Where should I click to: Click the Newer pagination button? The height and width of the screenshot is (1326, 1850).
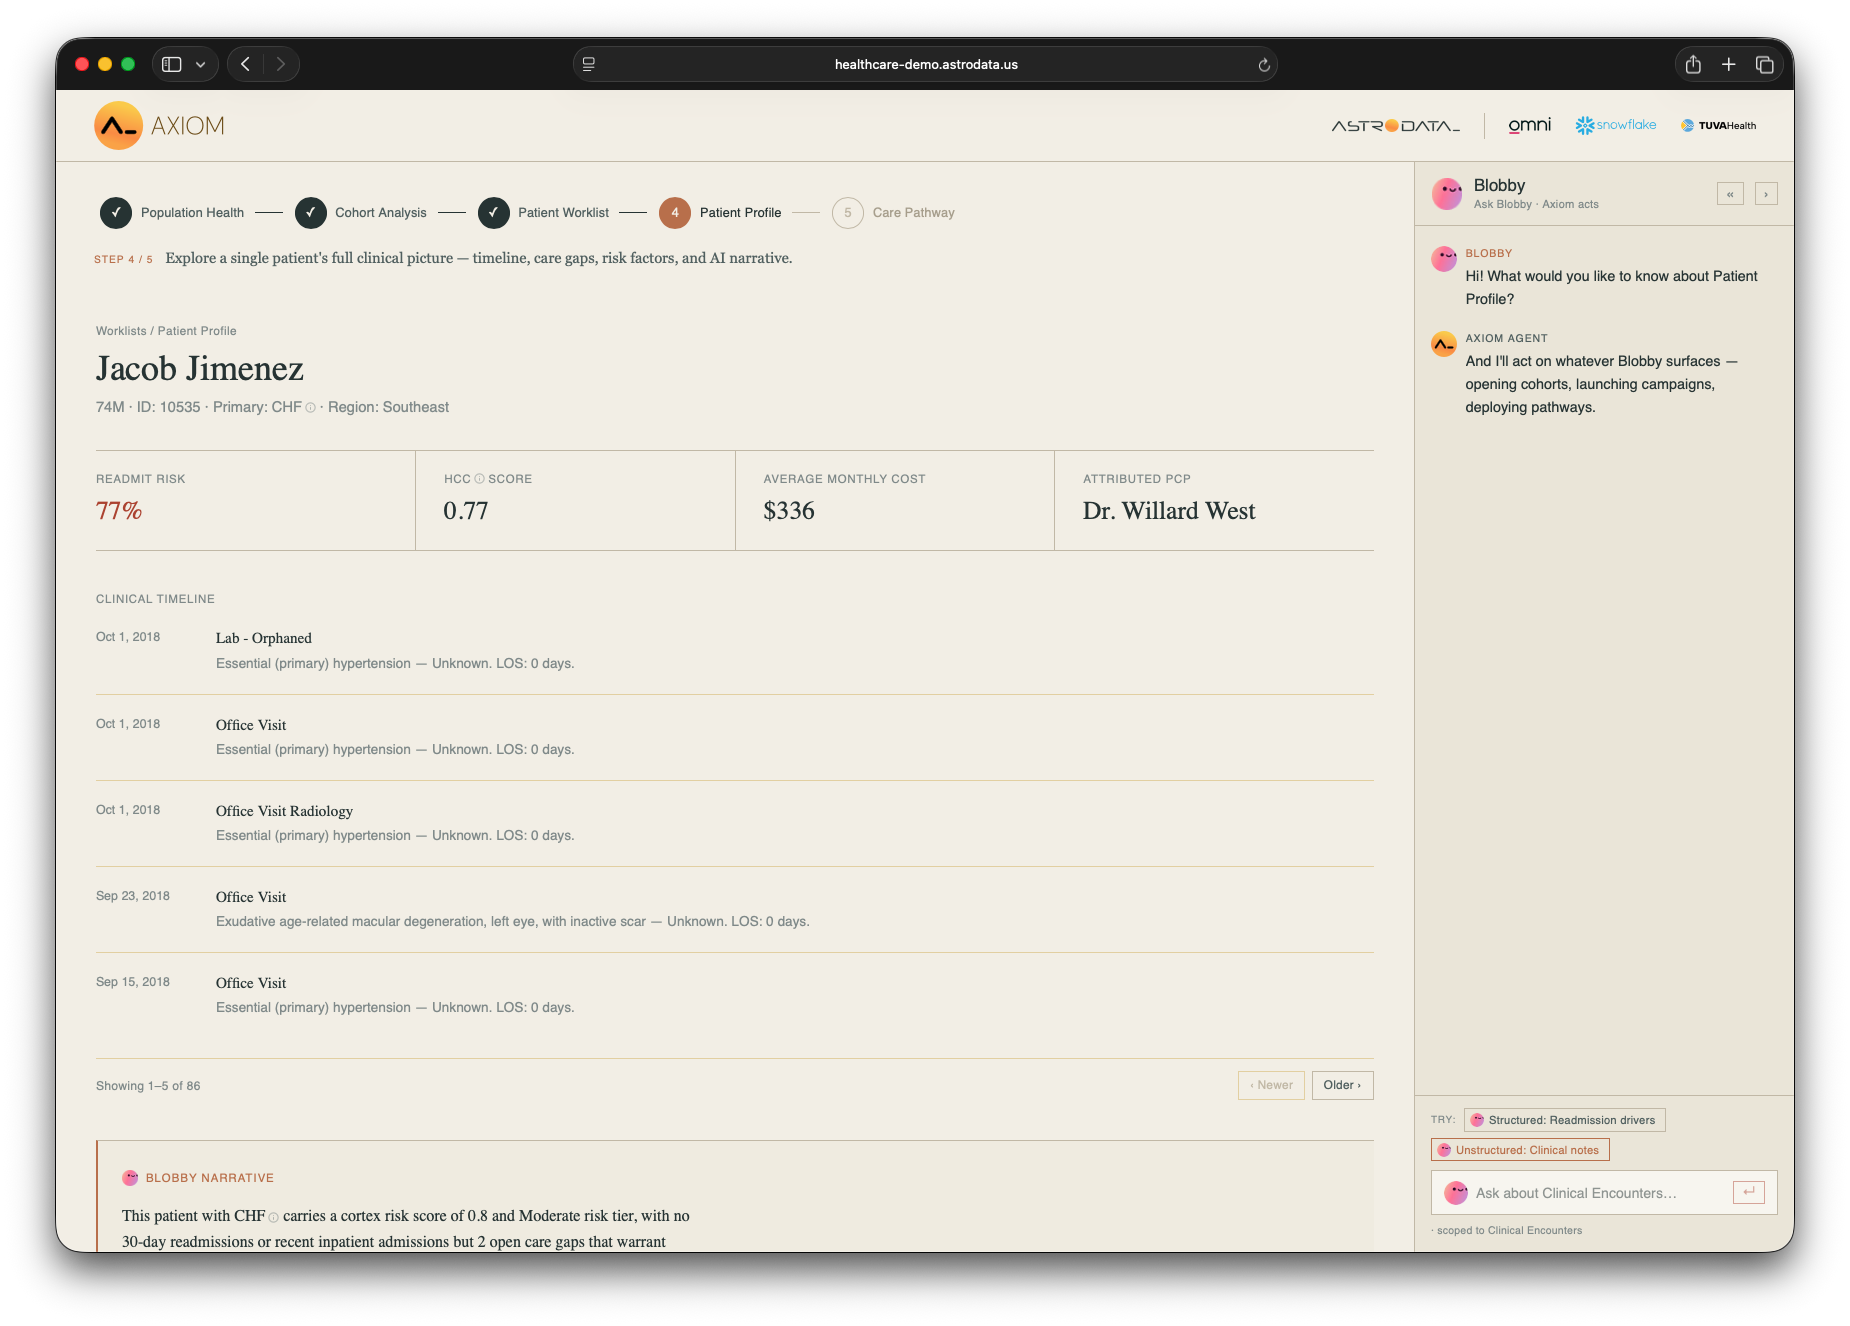pos(1271,1085)
